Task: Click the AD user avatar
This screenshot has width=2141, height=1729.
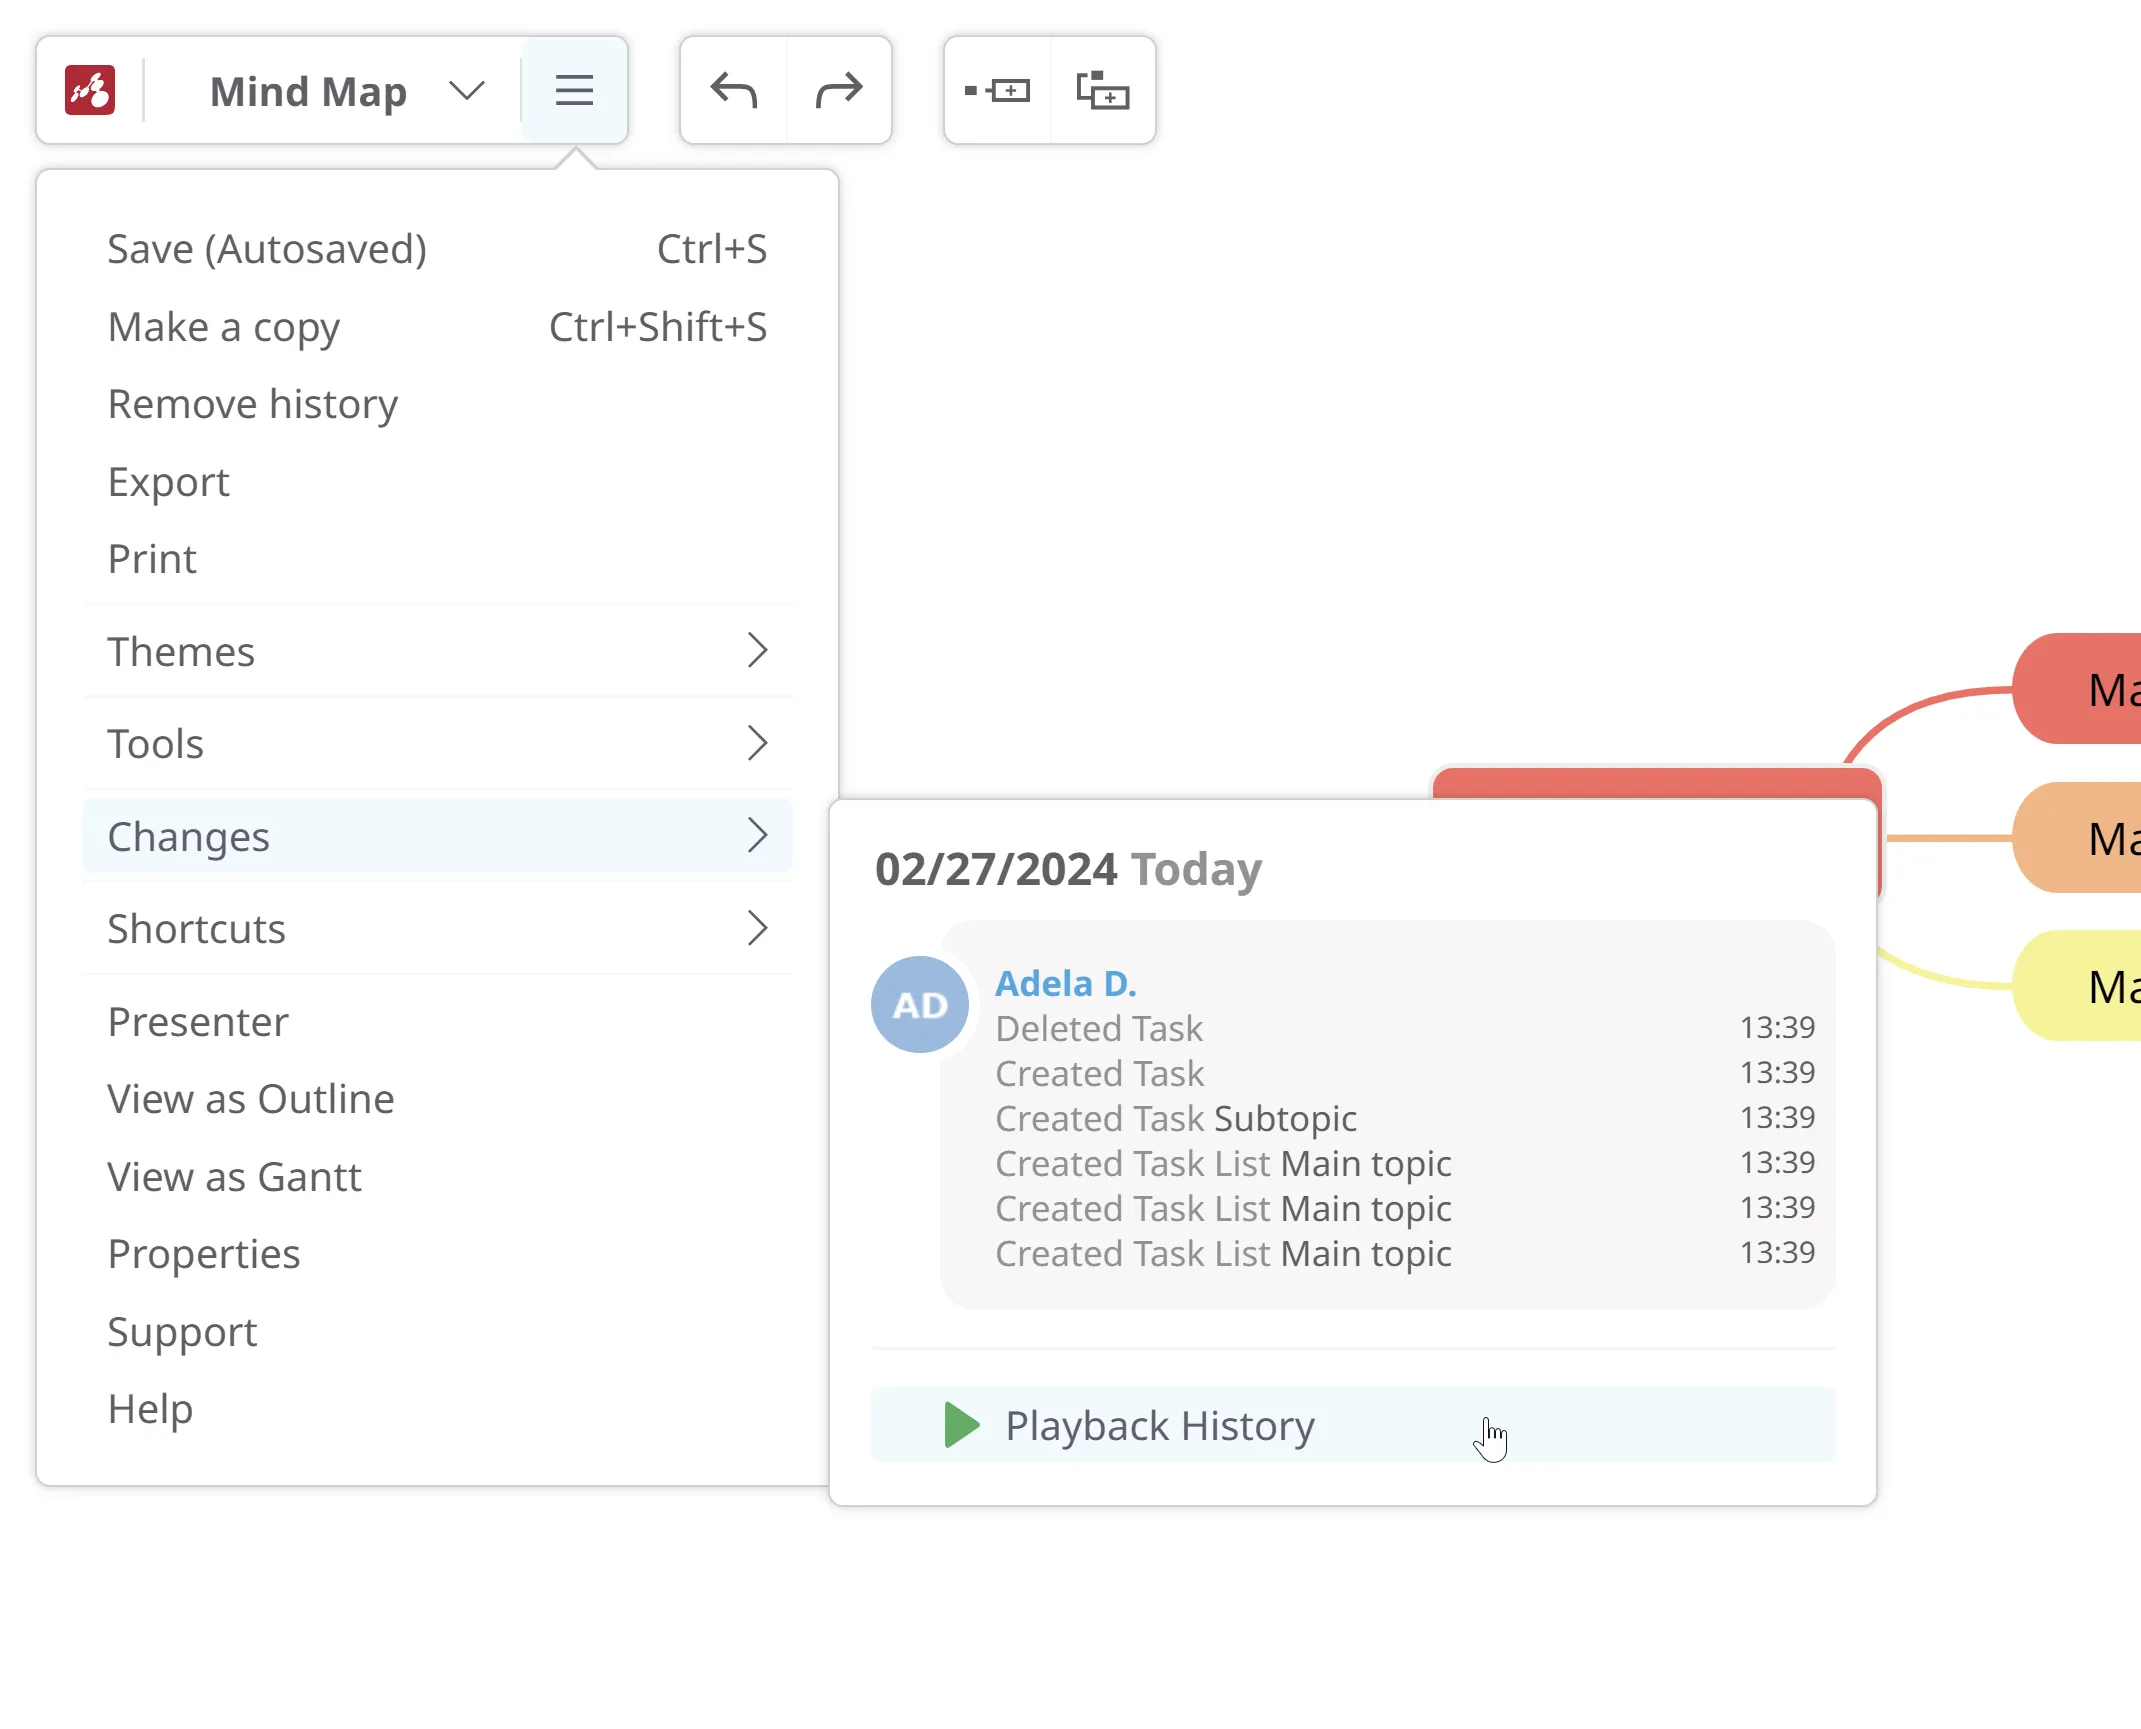Action: pyautogui.click(x=919, y=1004)
